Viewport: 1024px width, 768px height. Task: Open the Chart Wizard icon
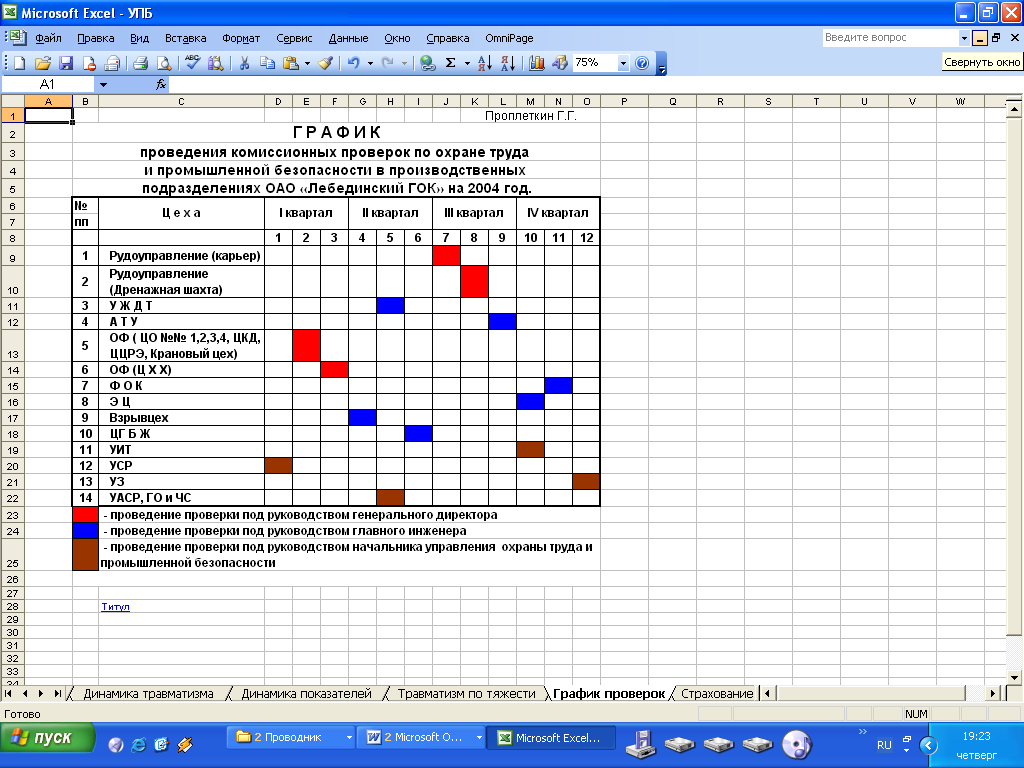pyautogui.click(x=537, y=62)
